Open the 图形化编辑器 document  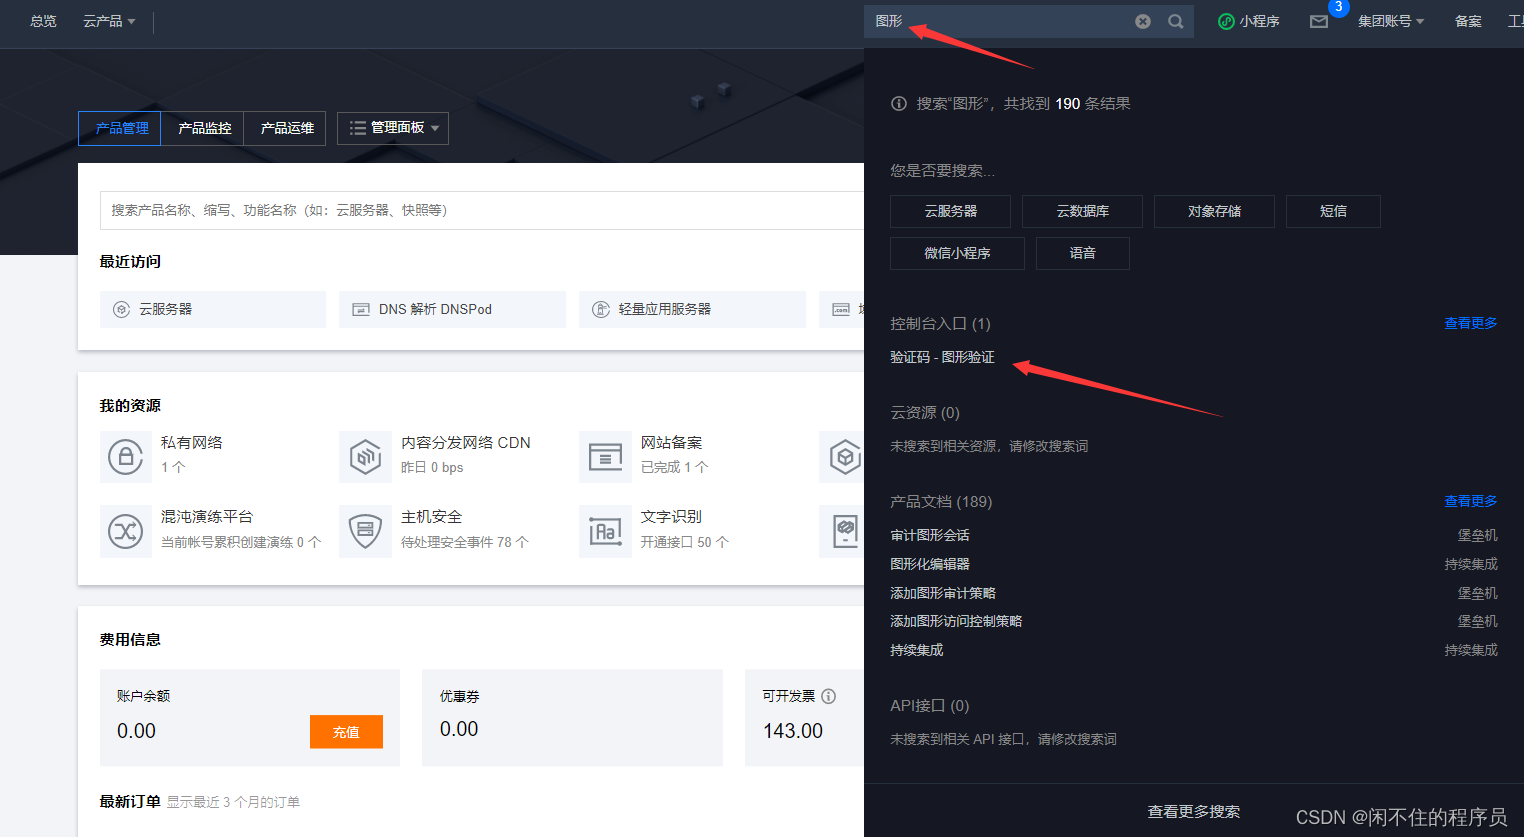[x=929, y=564]
